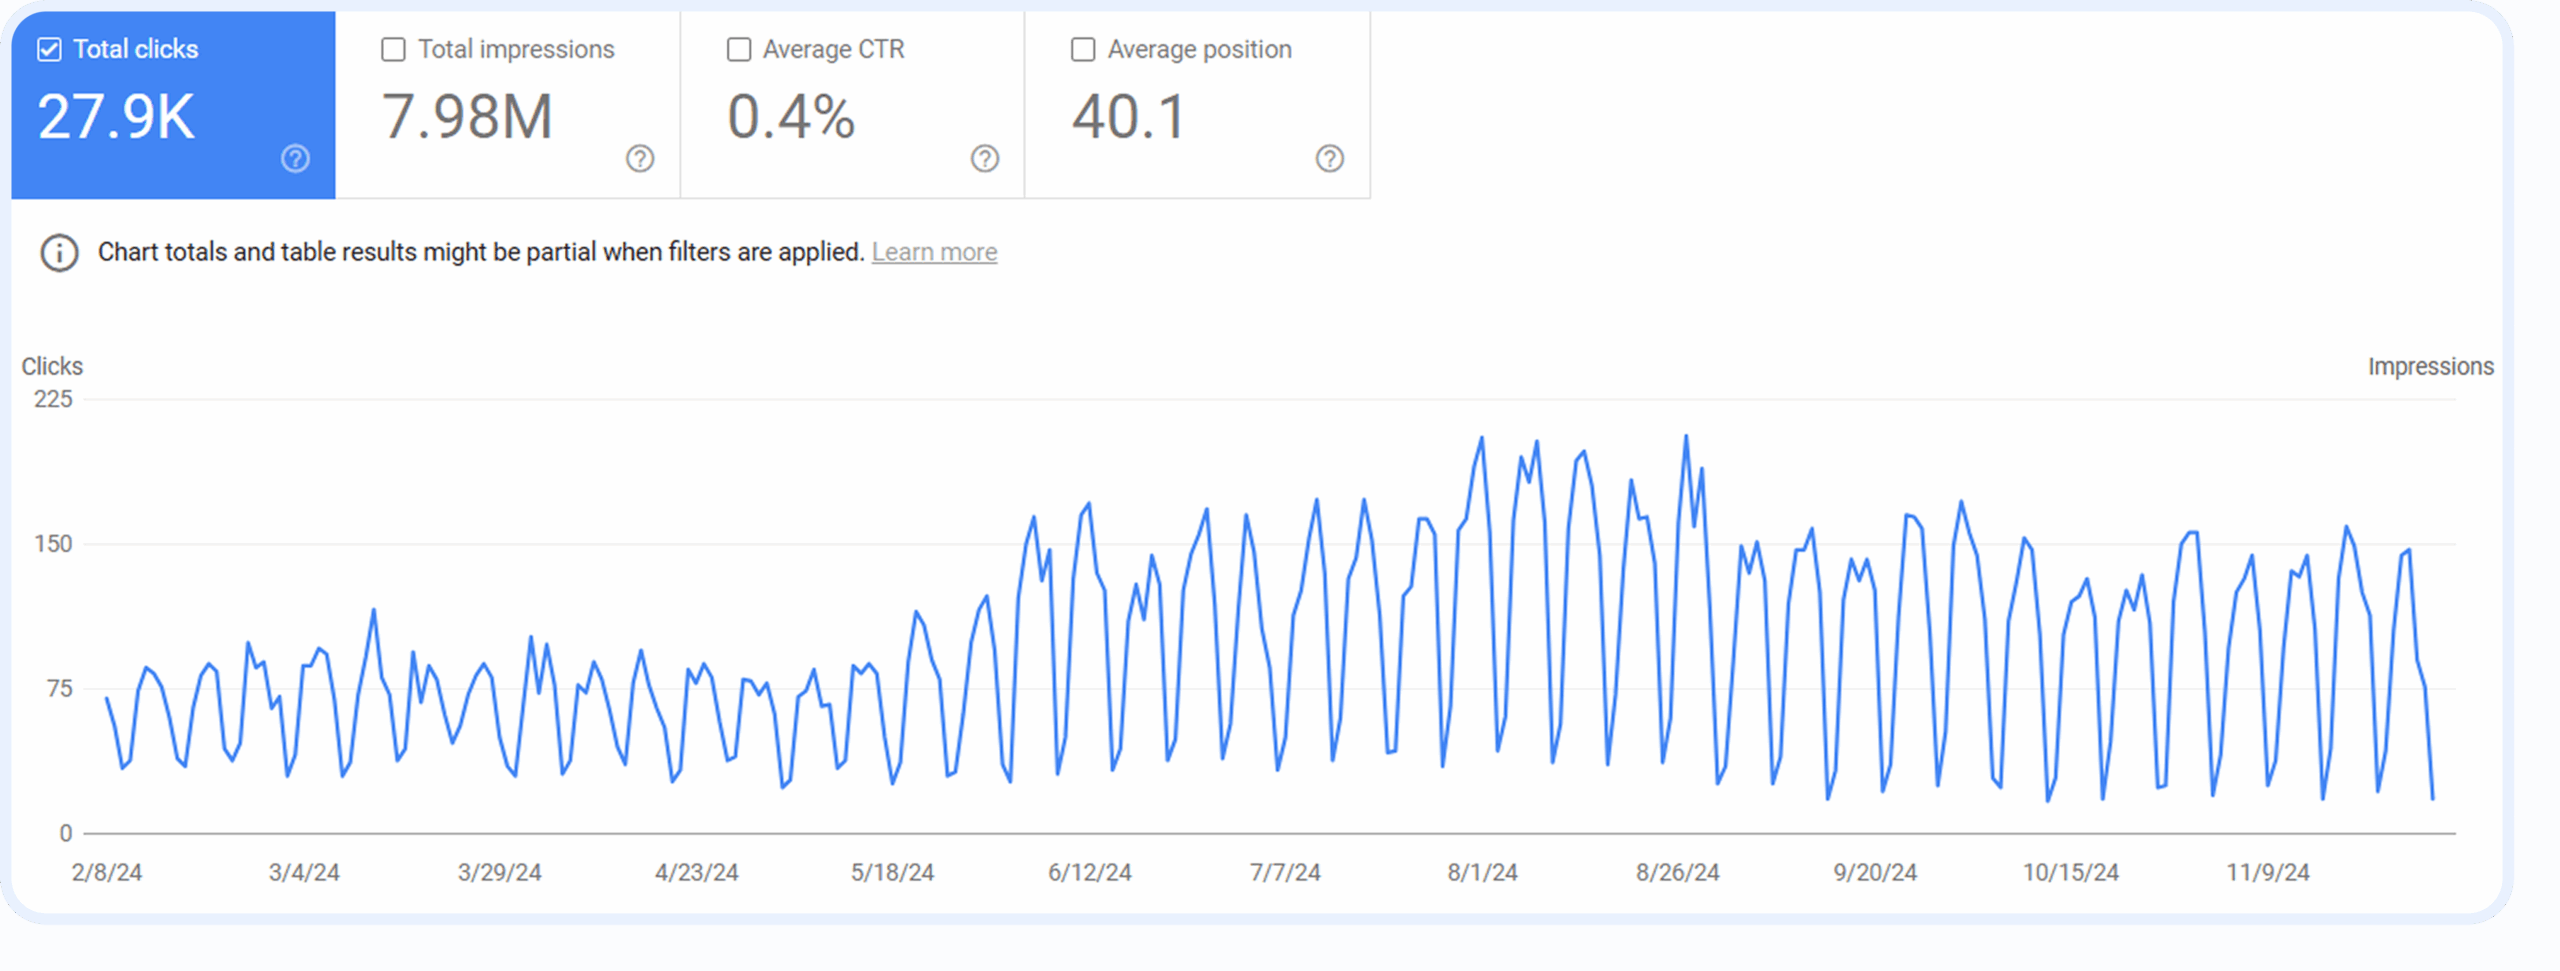Click the 225 tick on the y-axis
The height and width of the screenshot is (971, 2560).
tap(53, 399)
